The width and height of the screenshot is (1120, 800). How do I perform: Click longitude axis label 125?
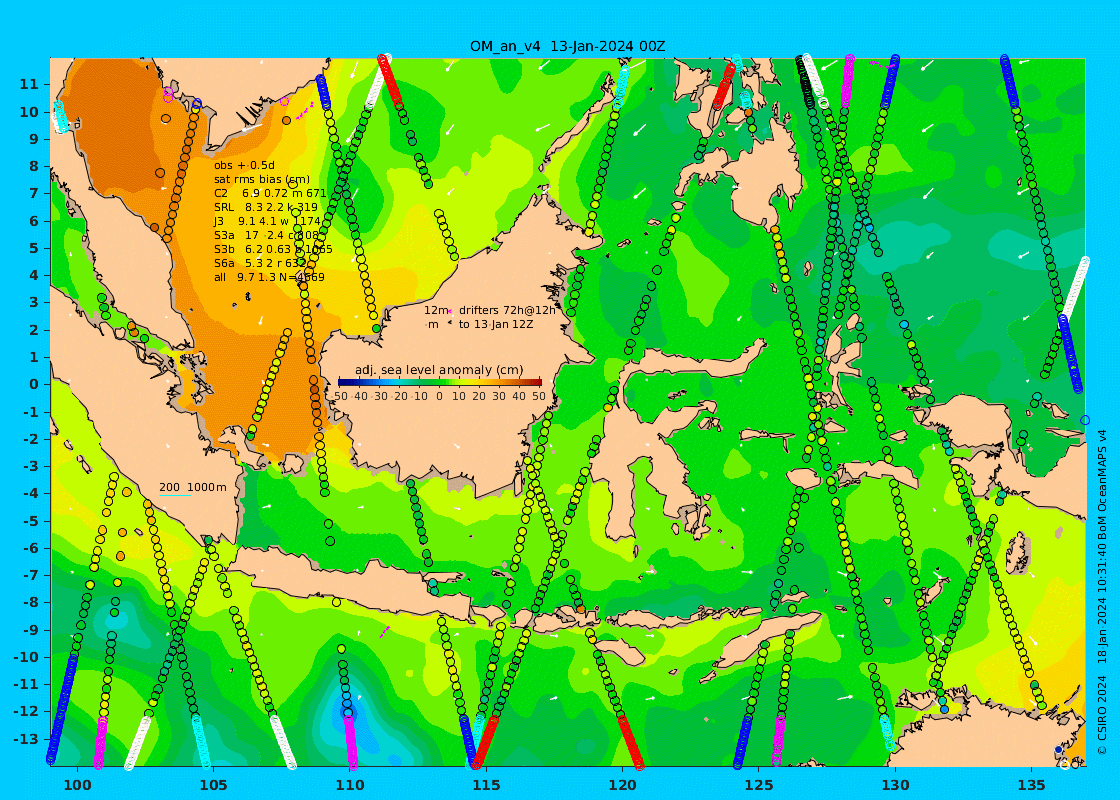[759, 786]
